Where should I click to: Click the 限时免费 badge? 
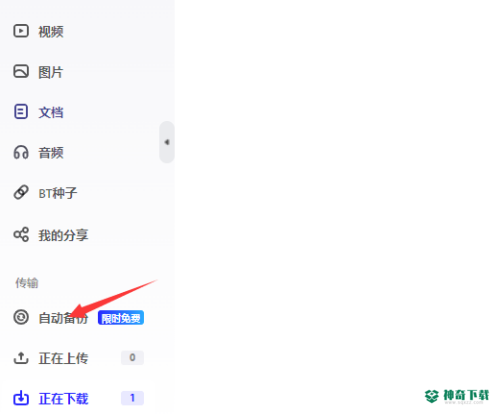click(x=121, y=318)
